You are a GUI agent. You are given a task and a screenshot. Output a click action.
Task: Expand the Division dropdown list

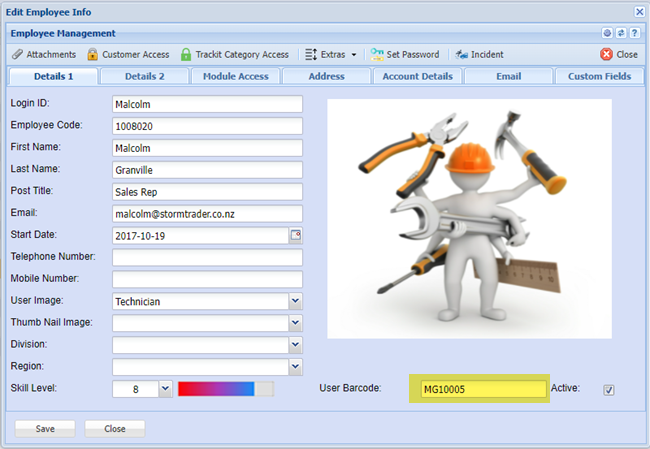(x=295, y=345)
